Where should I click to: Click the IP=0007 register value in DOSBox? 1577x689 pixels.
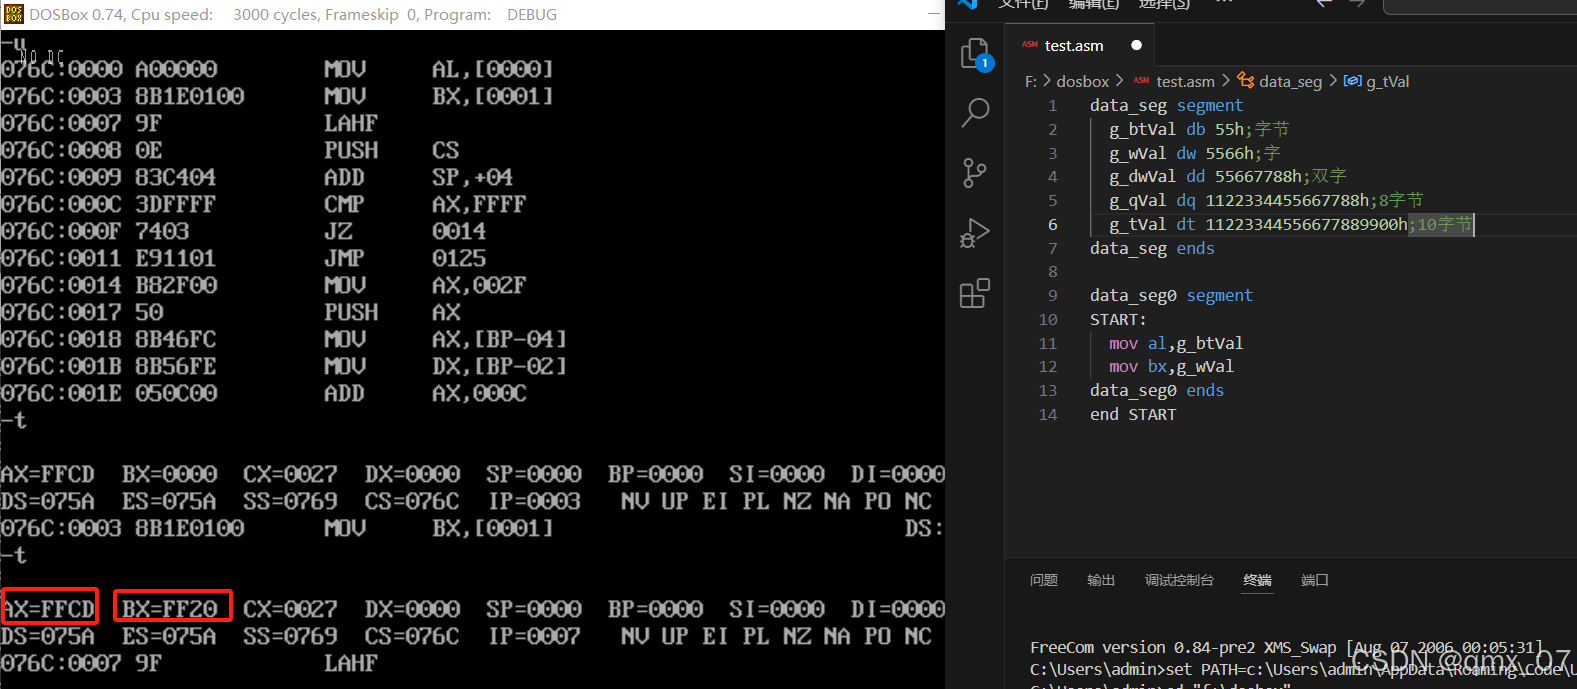pos(534,636)
